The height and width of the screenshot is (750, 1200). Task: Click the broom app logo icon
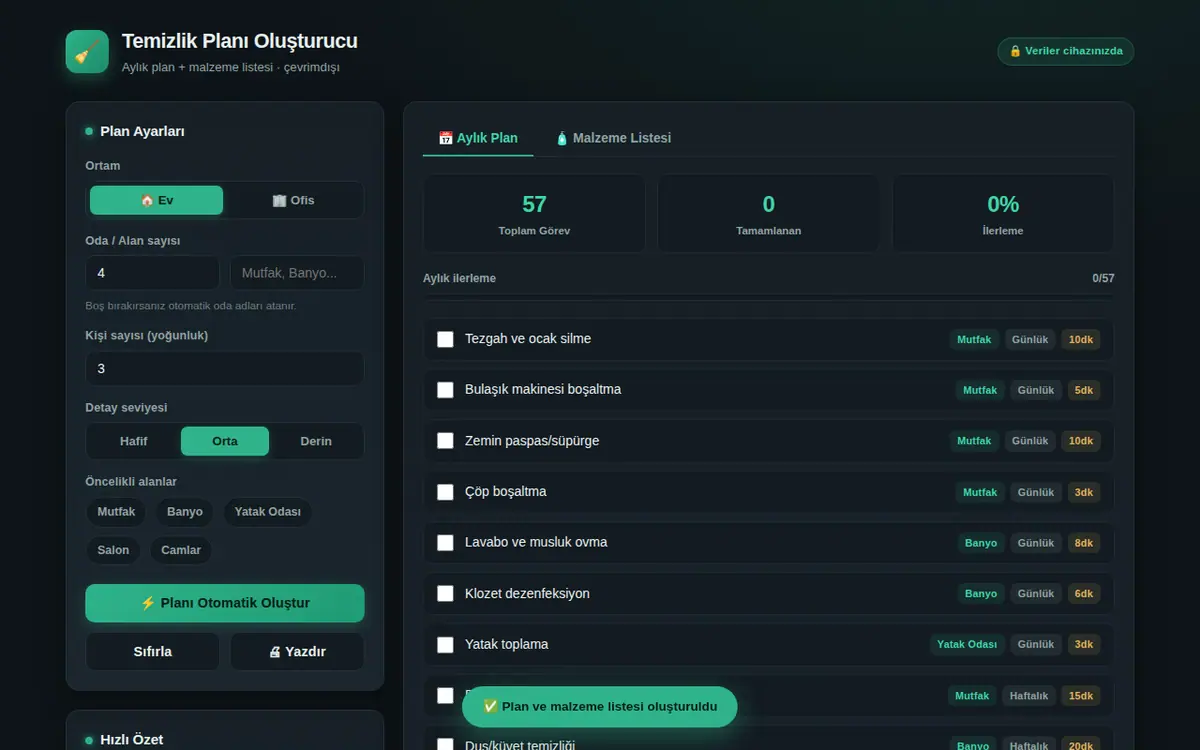point(87,51)
